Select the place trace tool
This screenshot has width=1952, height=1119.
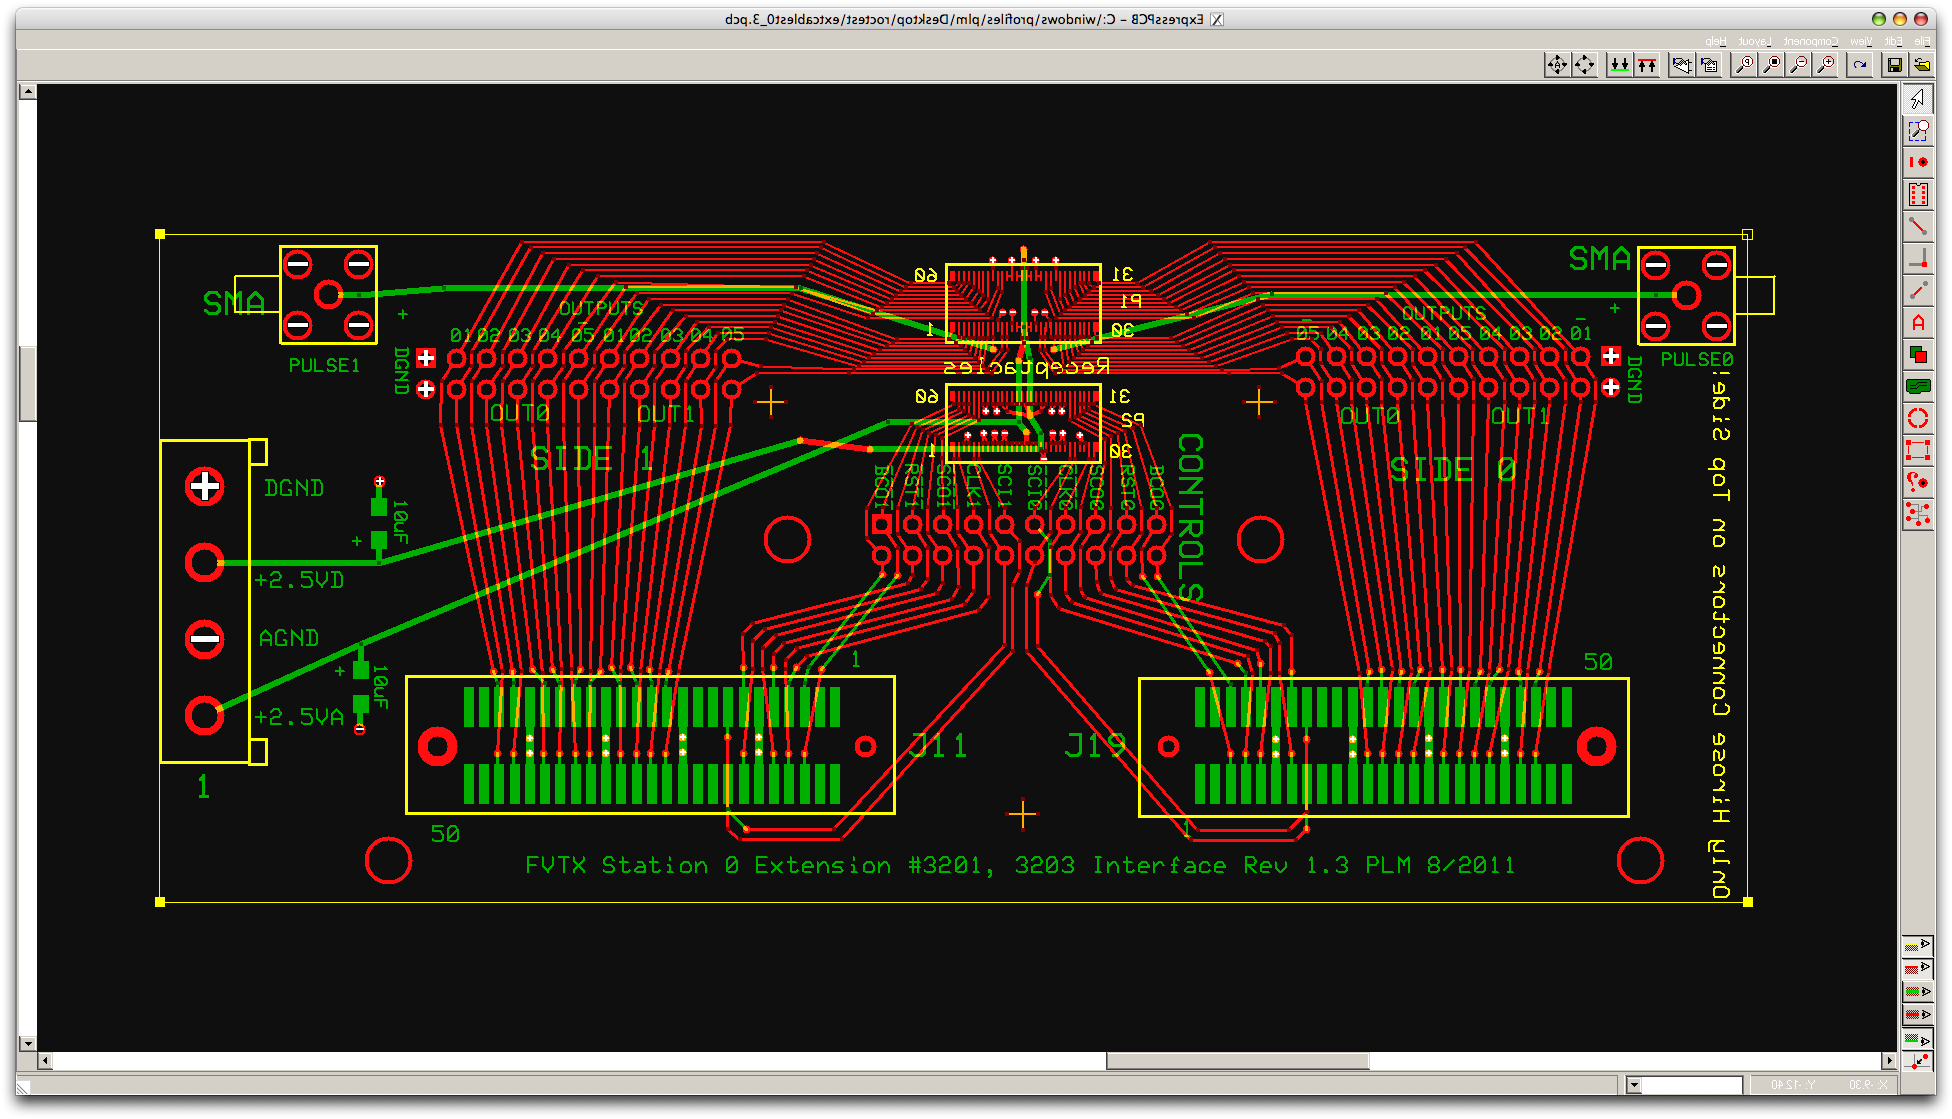(1918, 226)
